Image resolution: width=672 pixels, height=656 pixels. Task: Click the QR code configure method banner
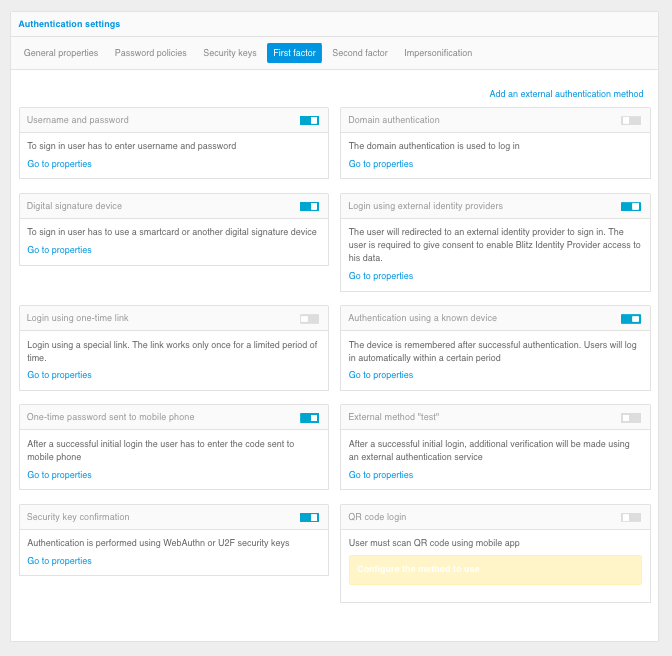(495, 569)
